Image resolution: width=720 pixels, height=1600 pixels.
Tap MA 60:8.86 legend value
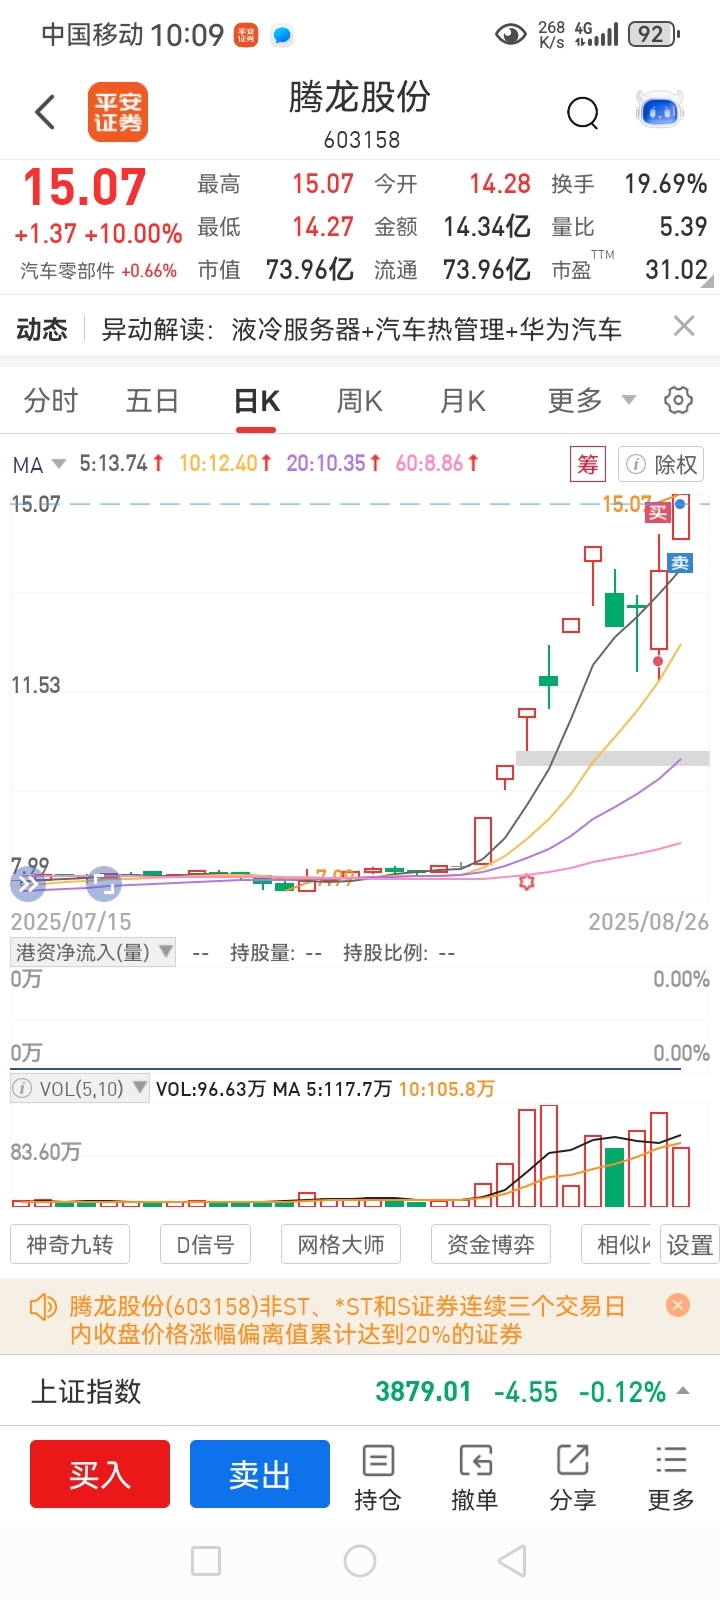pos(437,464)
